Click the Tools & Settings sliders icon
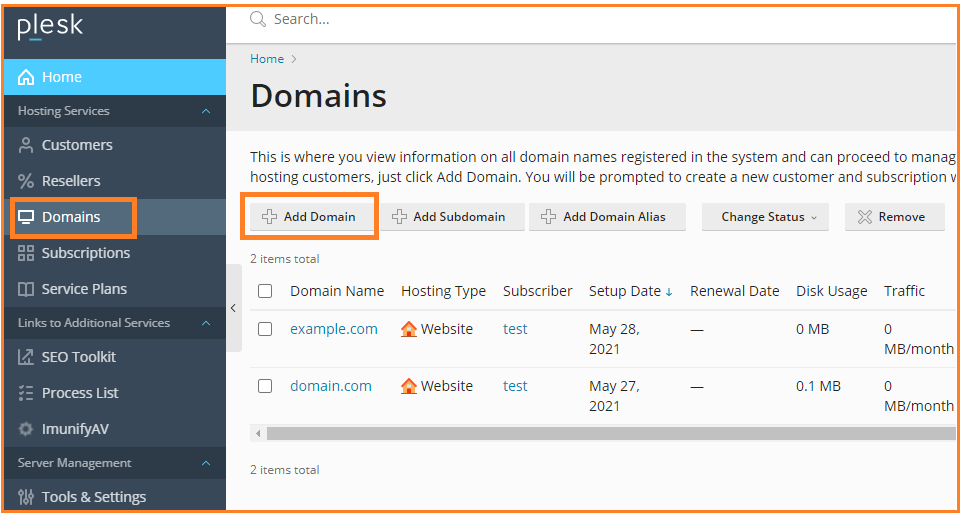This screenshot has height=525, width=971. 26,497
